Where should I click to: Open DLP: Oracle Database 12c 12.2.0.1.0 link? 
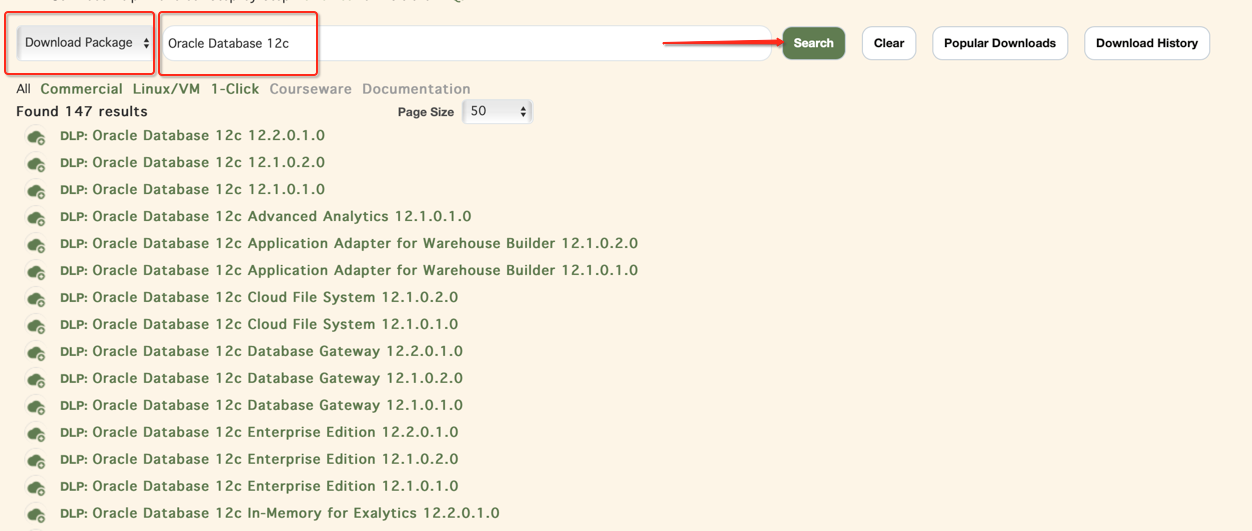192,135
